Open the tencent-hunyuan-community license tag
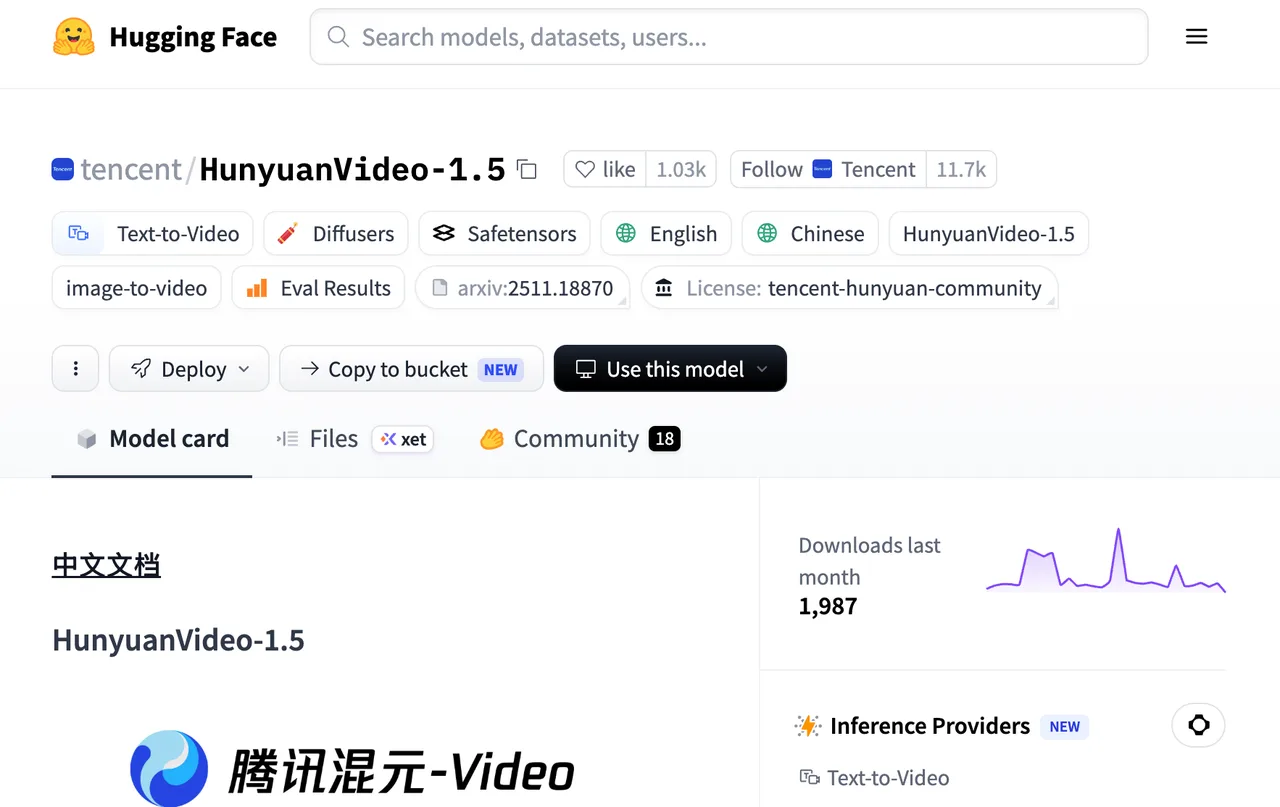Screen dimensions: 1280x807 849,288
